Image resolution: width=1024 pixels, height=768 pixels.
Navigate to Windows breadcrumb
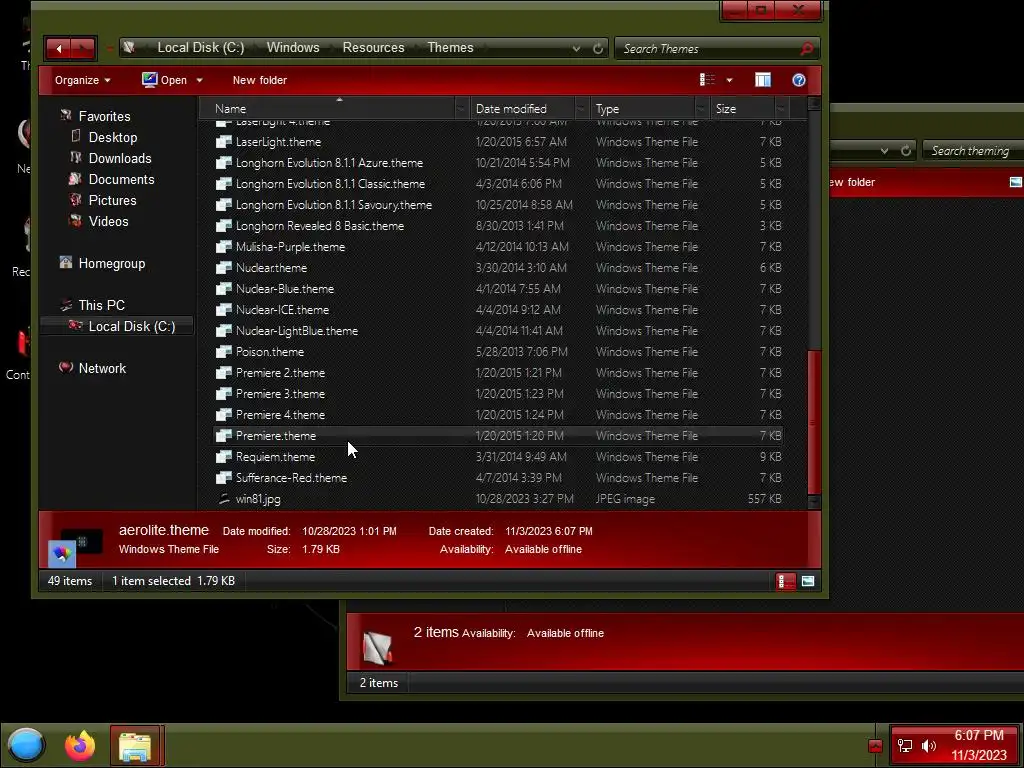(293, 47)
